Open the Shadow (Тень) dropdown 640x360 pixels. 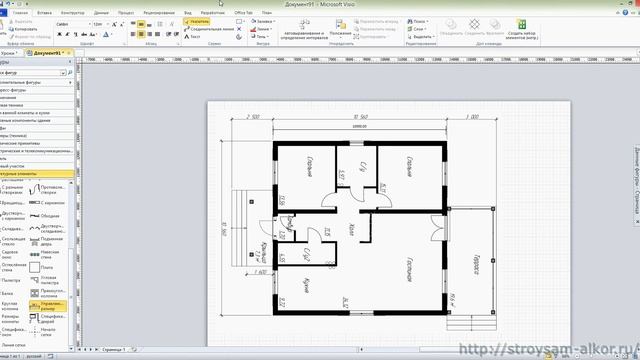(259, 37)
